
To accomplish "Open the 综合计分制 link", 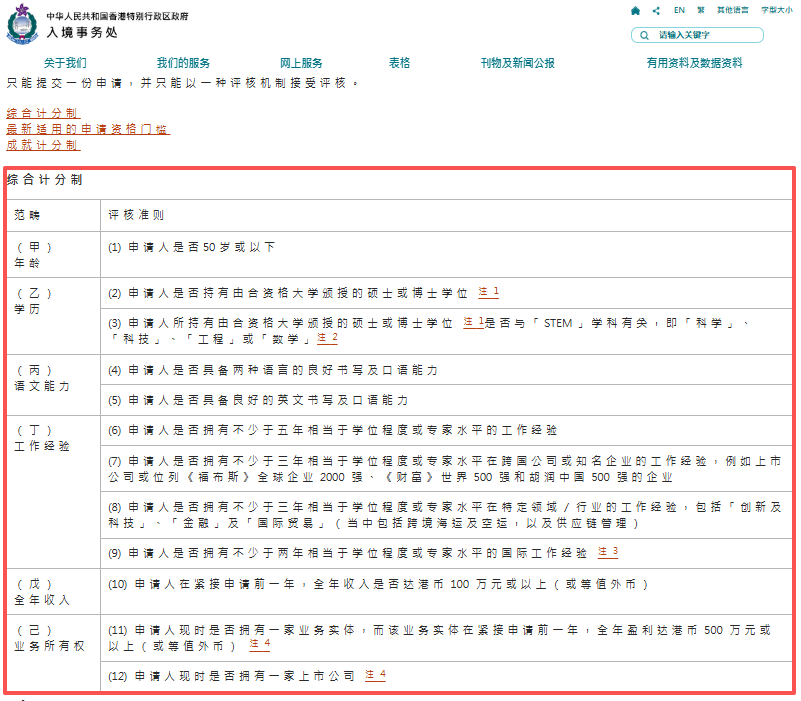I will (43, 113).
